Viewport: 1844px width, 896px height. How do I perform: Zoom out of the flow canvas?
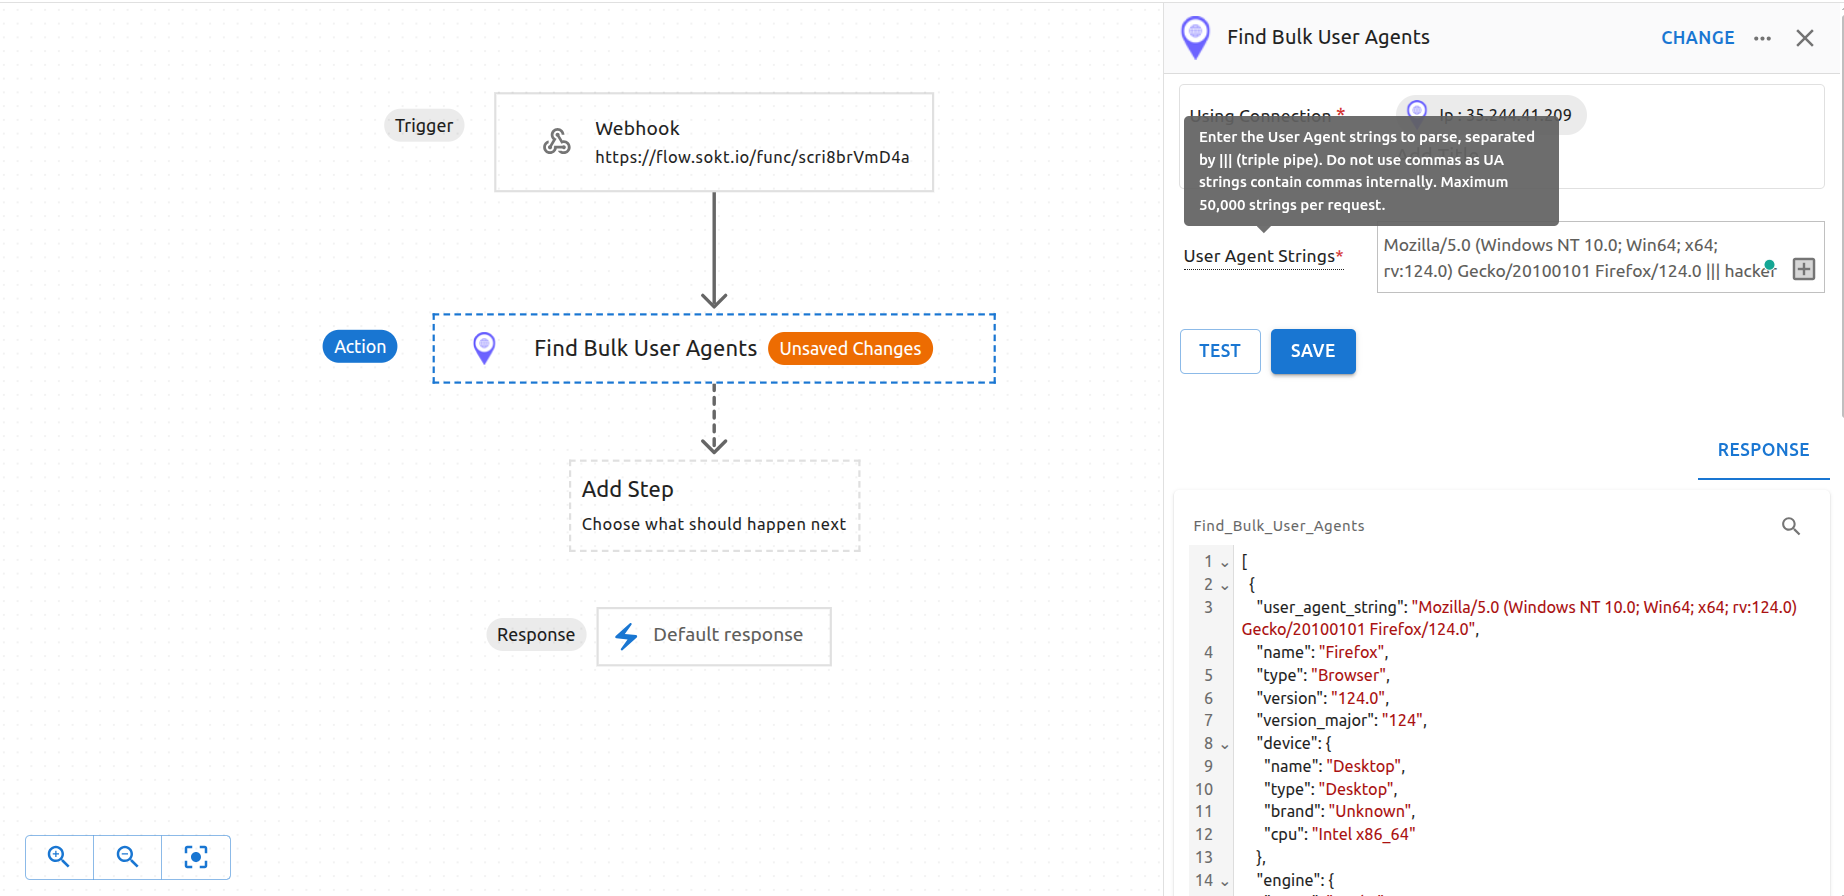coord(127,857)
